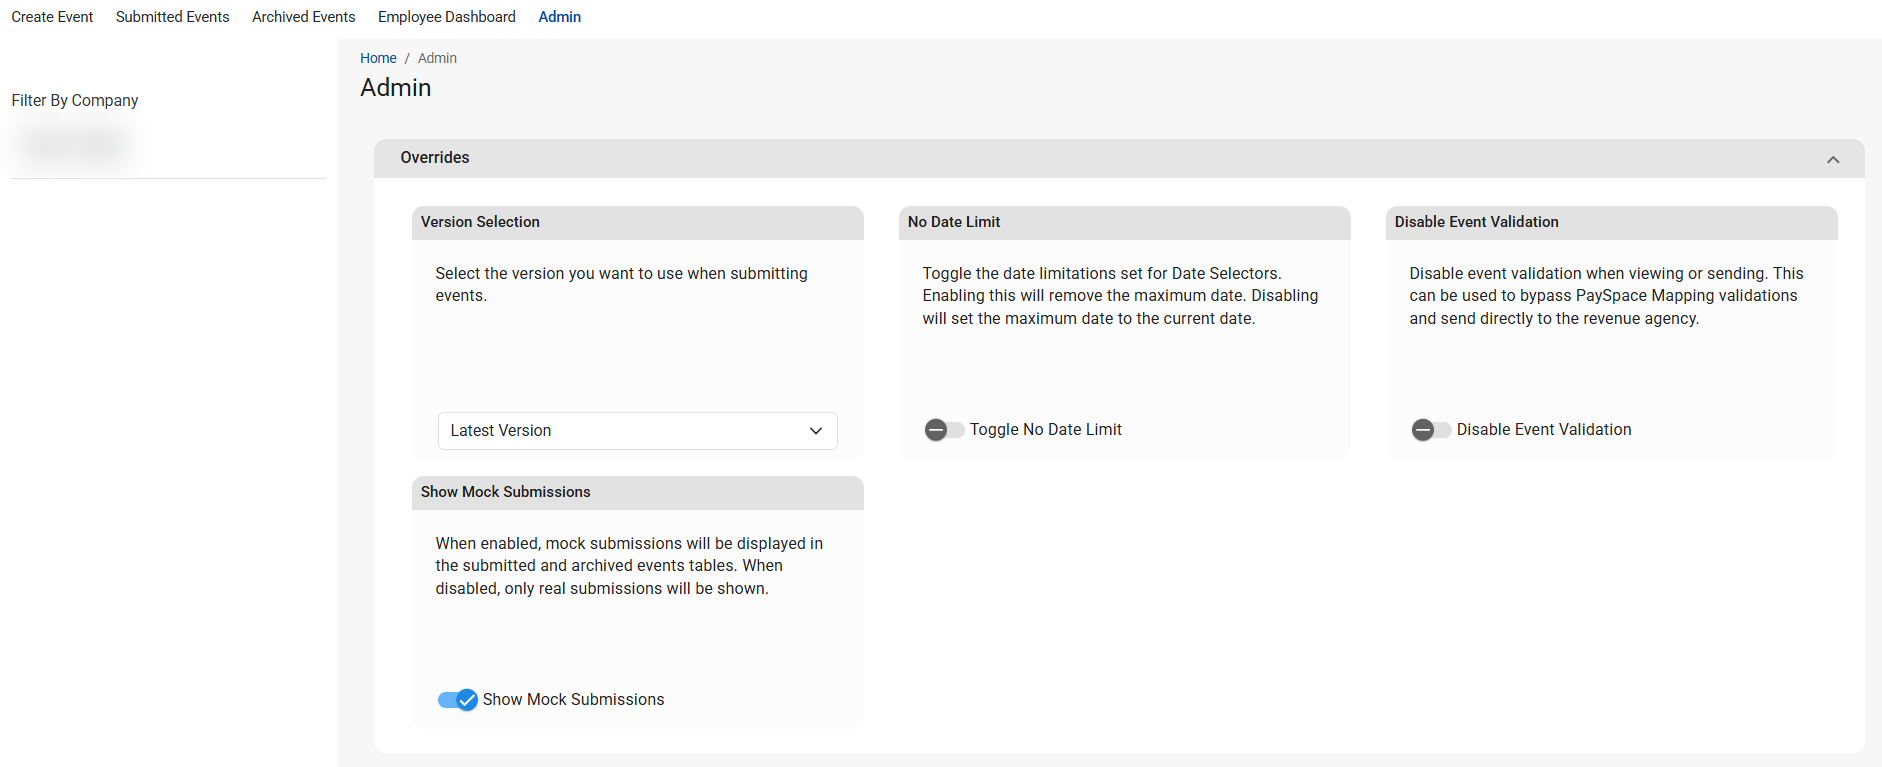
Task: Switch to the Employee Dashboard
Action: point(446,17)
